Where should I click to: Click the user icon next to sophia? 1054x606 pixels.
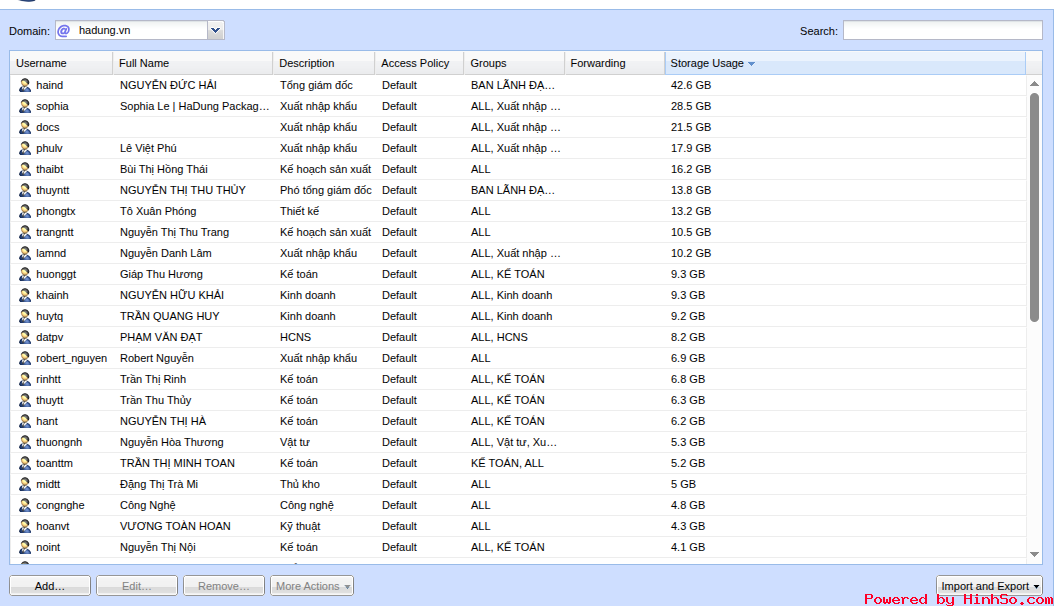click(x=25, y=106)
